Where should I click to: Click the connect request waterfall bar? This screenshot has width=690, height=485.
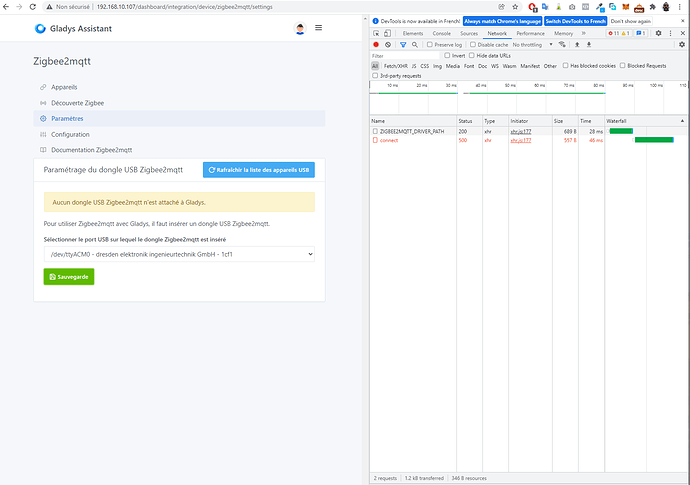(x=654, y=140)
